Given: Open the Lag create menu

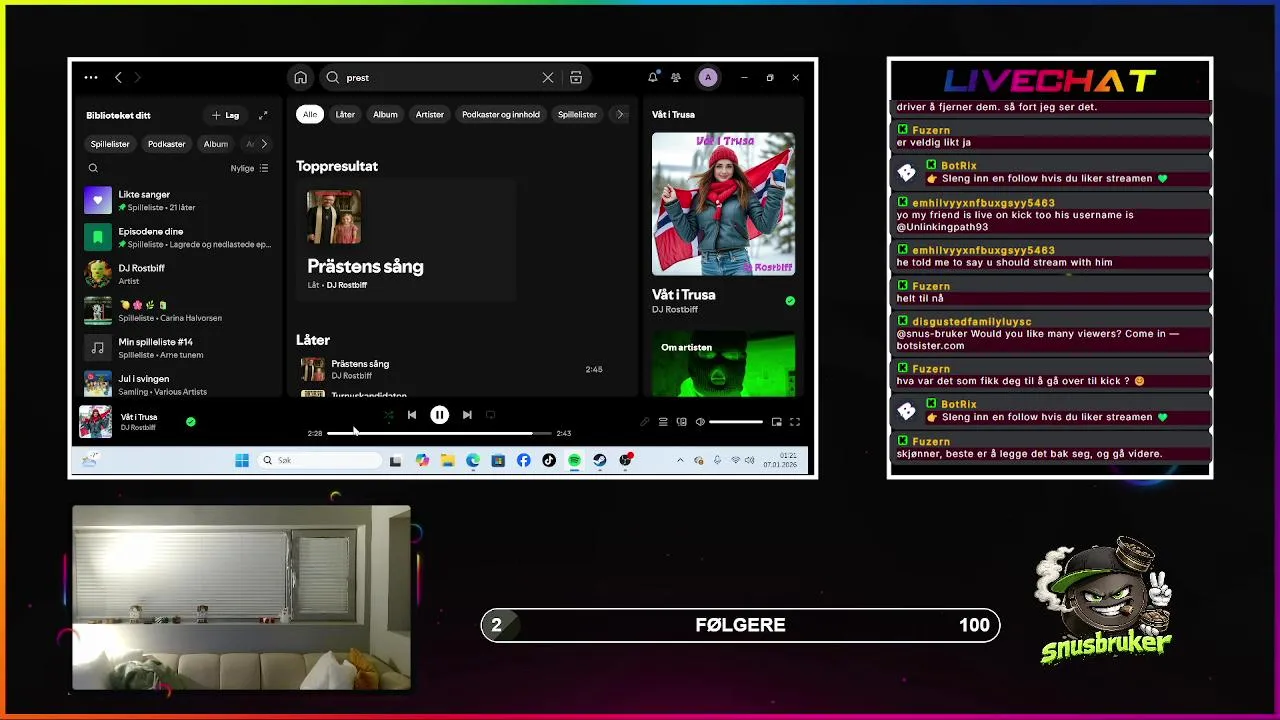Looking at the screenshot, I should 226,115.
